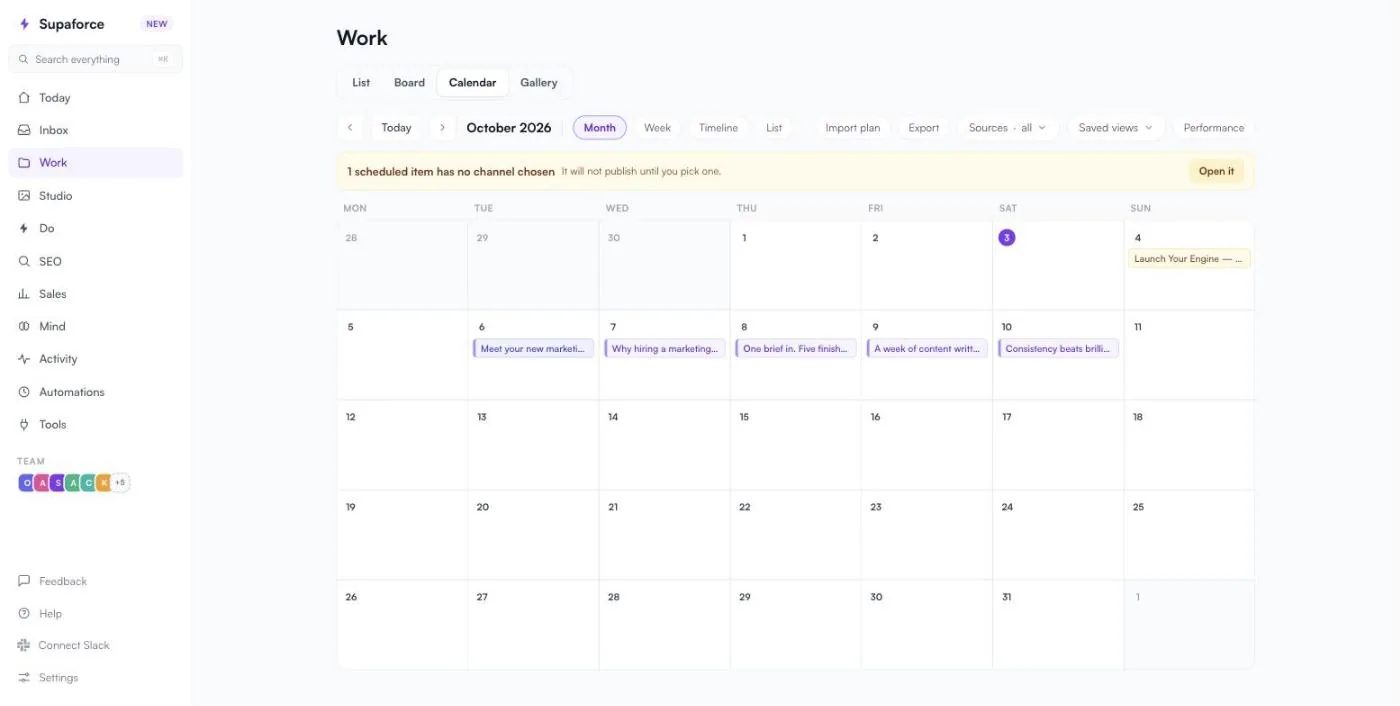Viewport: 1400px width, 706px height.
Task: Focus the Search everything field
Action: (x=96, y=59)
